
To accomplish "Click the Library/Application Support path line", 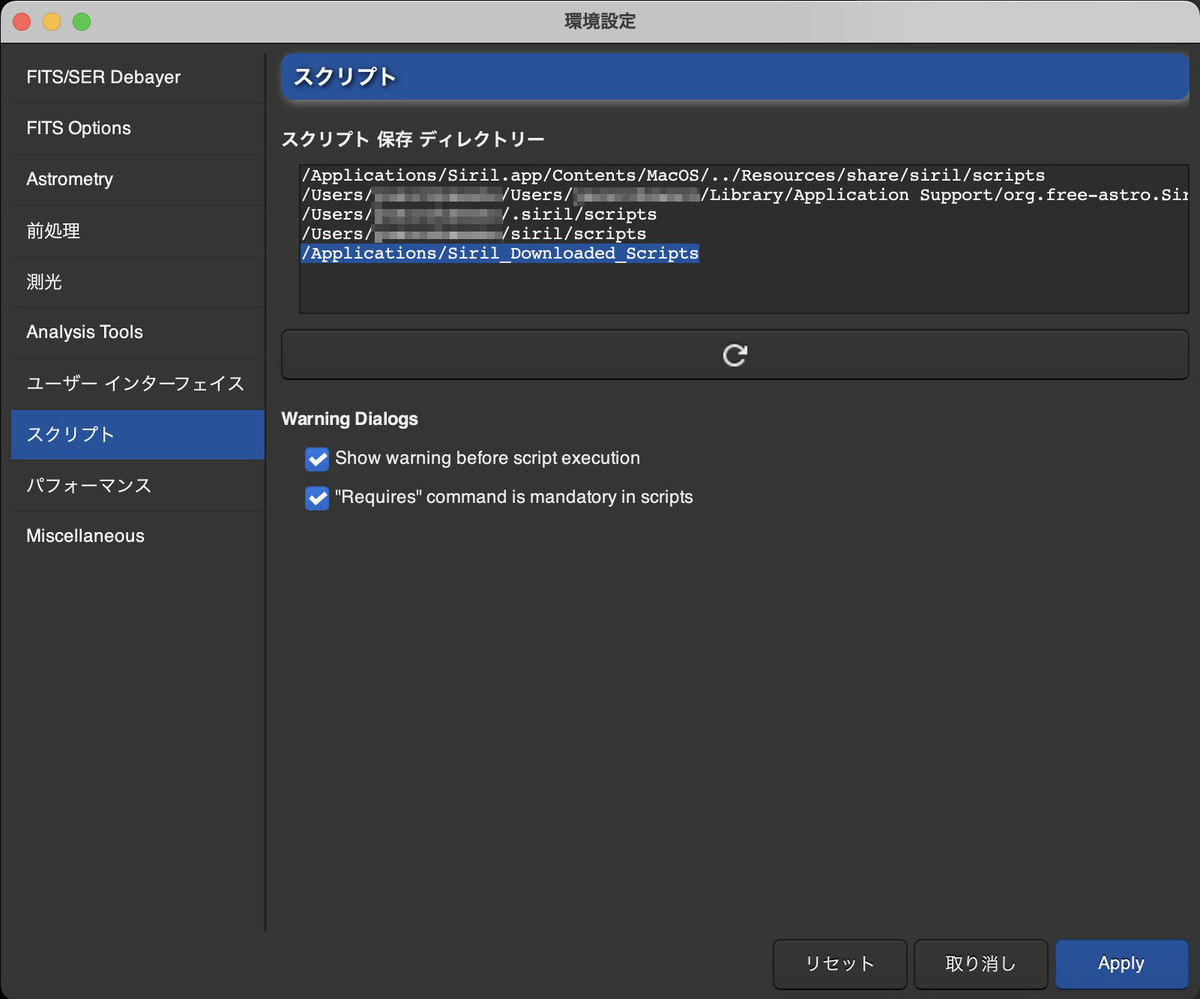I will coord(744,195).
